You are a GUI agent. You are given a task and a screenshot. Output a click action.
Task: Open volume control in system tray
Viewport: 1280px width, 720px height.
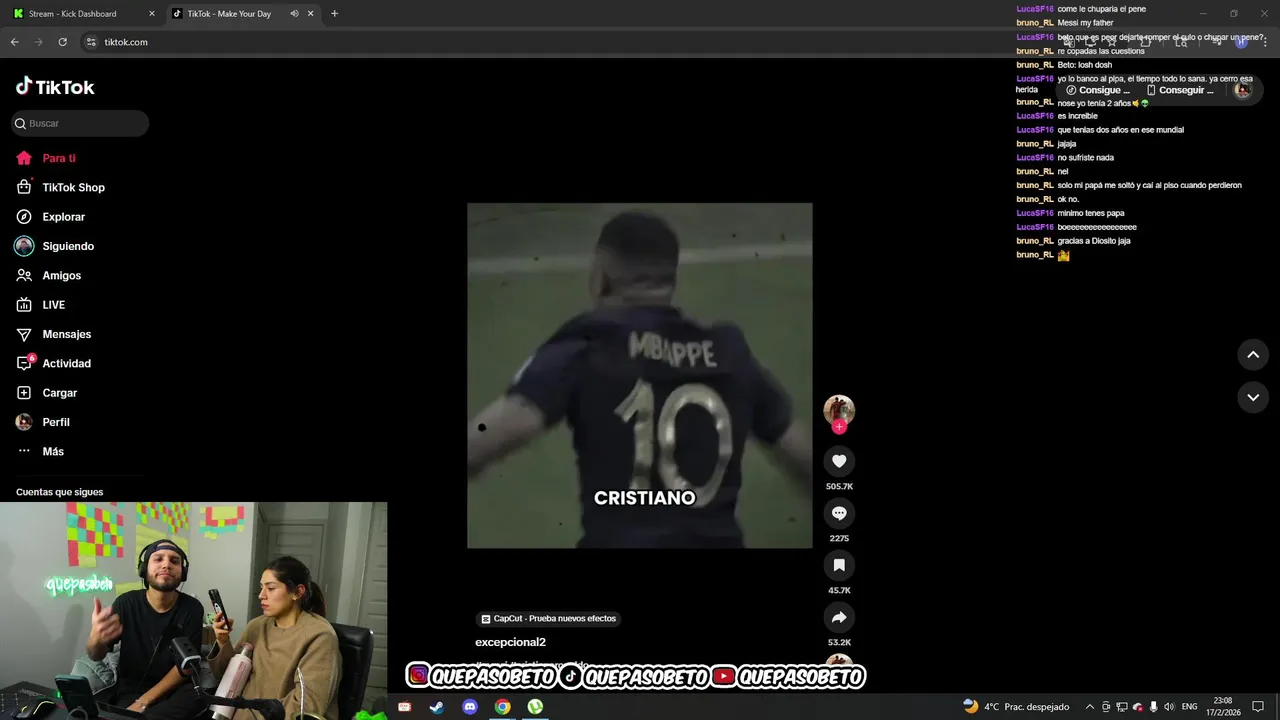tap(1170, 707)
